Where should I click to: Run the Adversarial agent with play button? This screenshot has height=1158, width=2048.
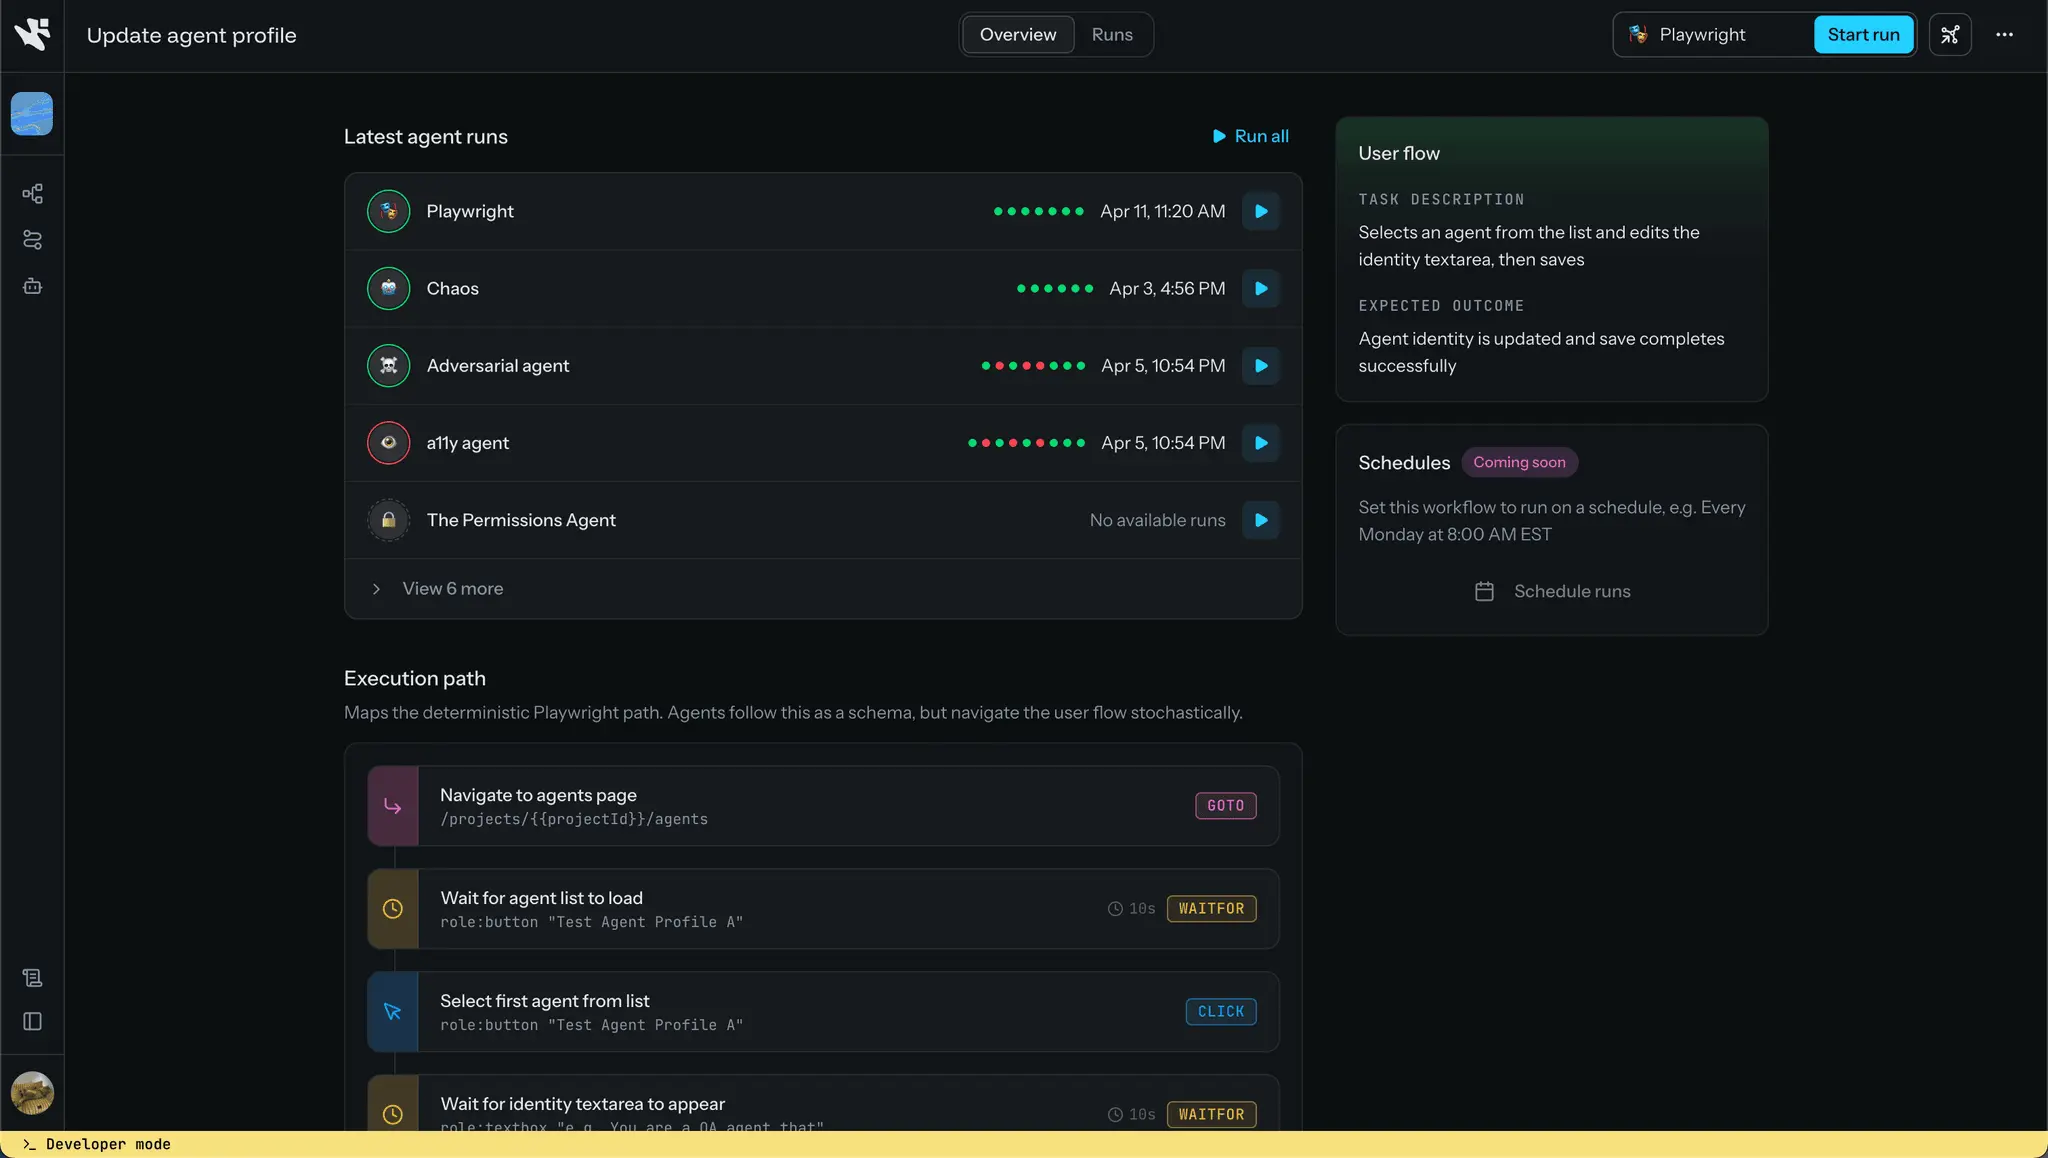1261,366
